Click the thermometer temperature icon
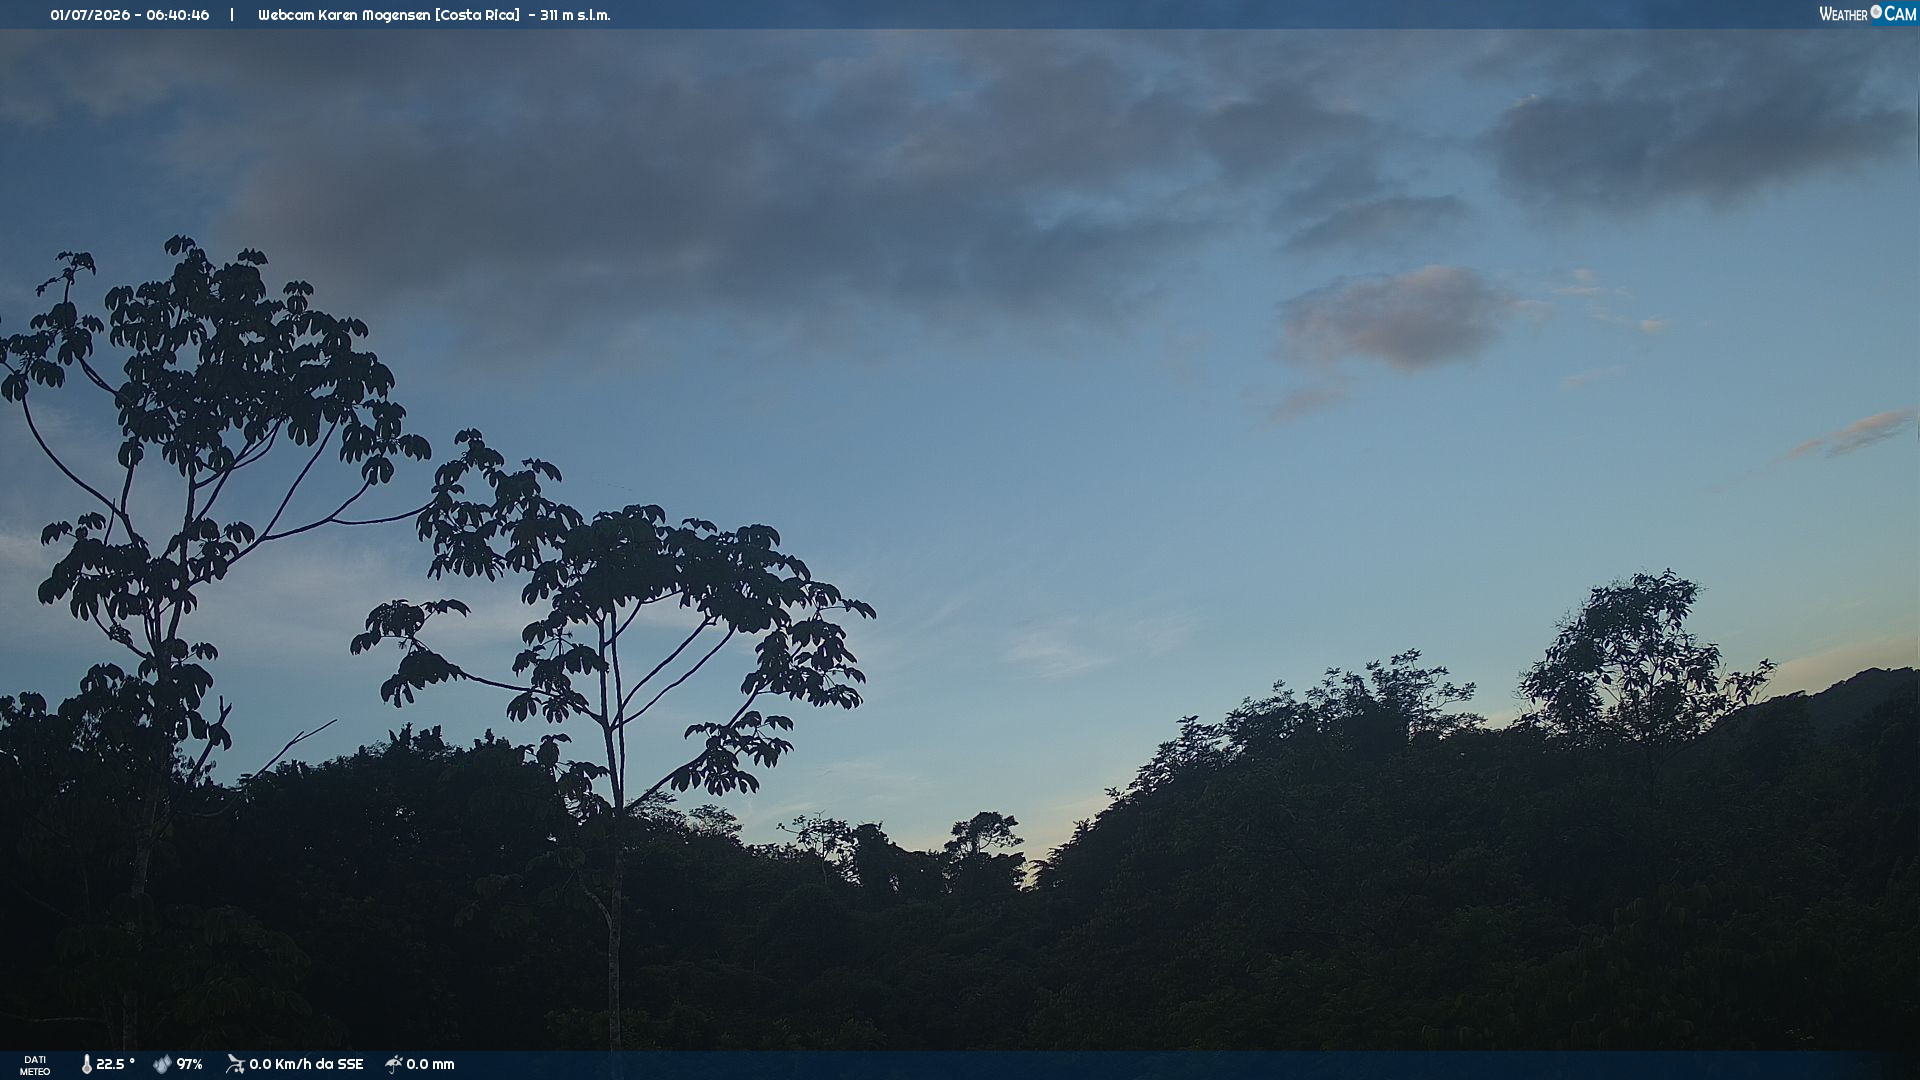The width and height of the screenshot is (1920, 1080). (x=87, y=1065)
